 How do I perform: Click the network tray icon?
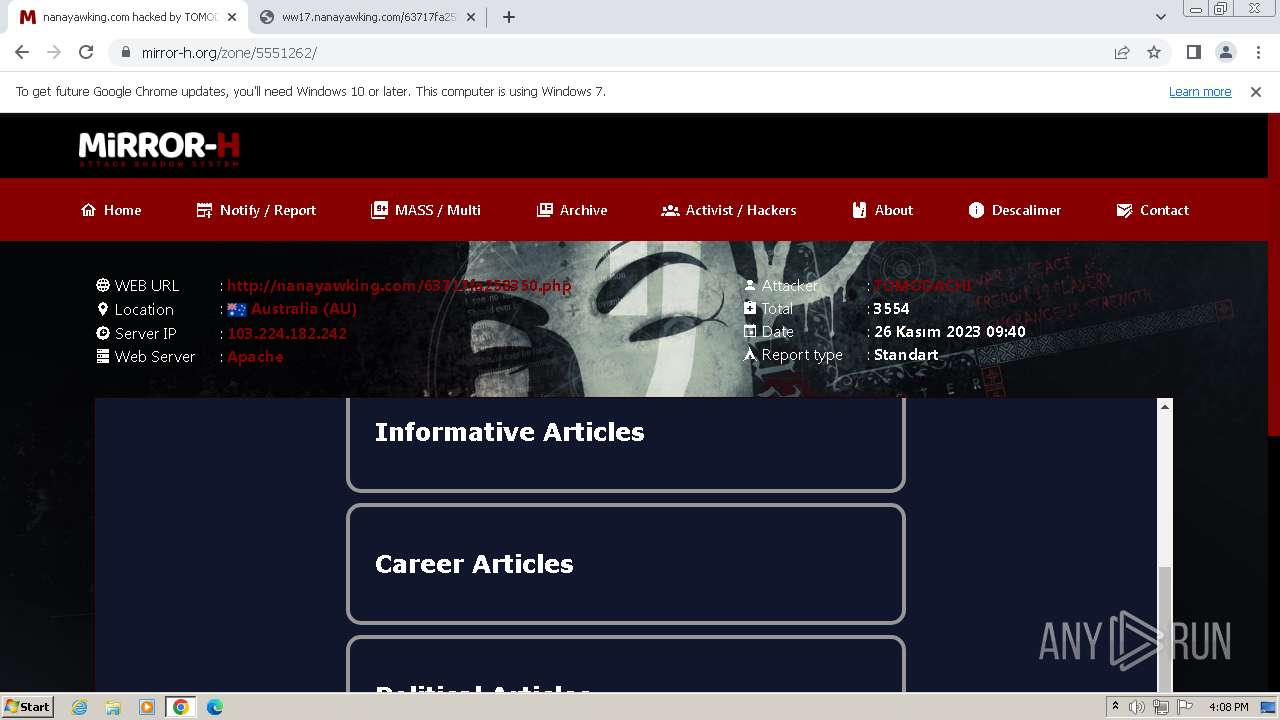click(x=1161, y=707)
